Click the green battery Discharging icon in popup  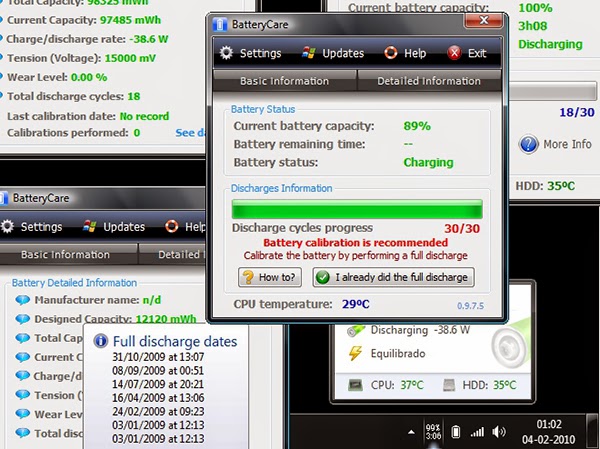(x=355, y=330)
